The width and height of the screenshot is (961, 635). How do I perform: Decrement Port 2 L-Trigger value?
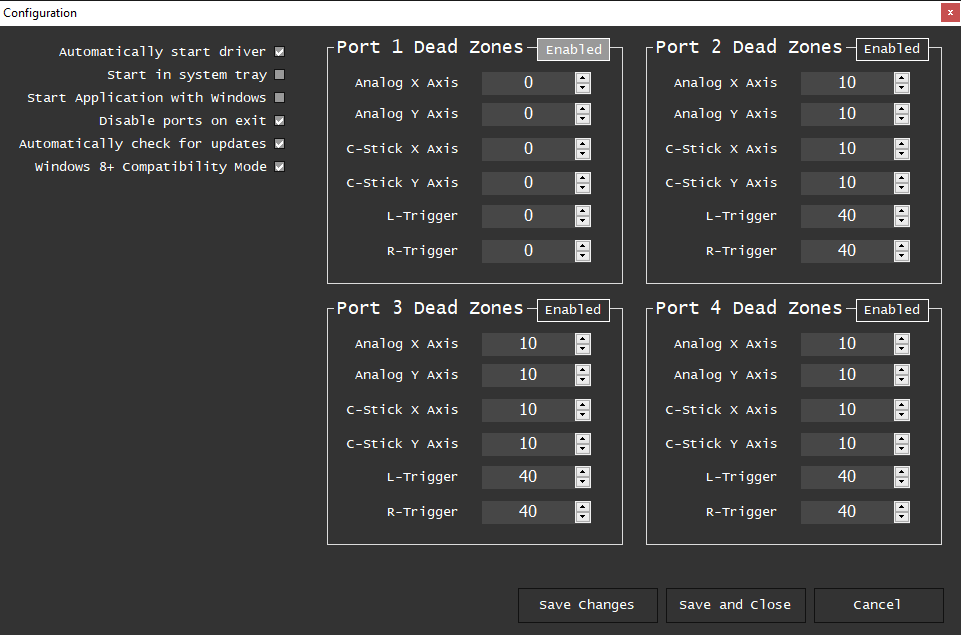pyautogui.click(x=901, y=220)
